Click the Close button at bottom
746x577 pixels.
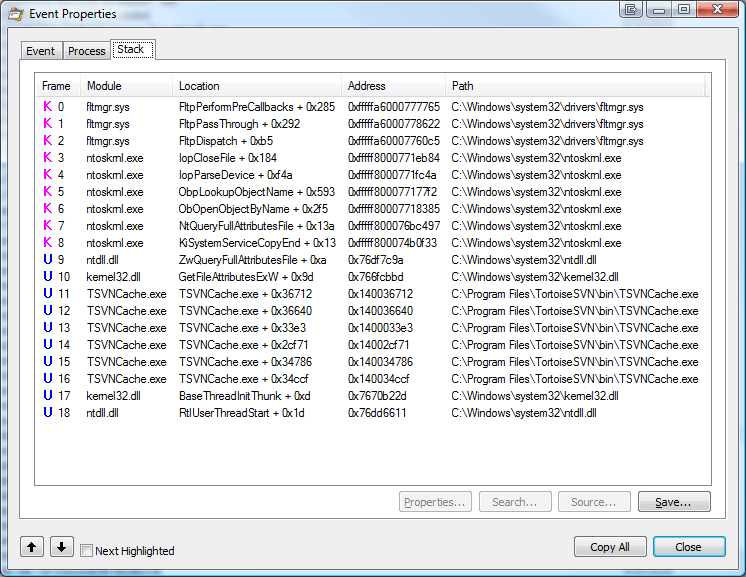689,547
